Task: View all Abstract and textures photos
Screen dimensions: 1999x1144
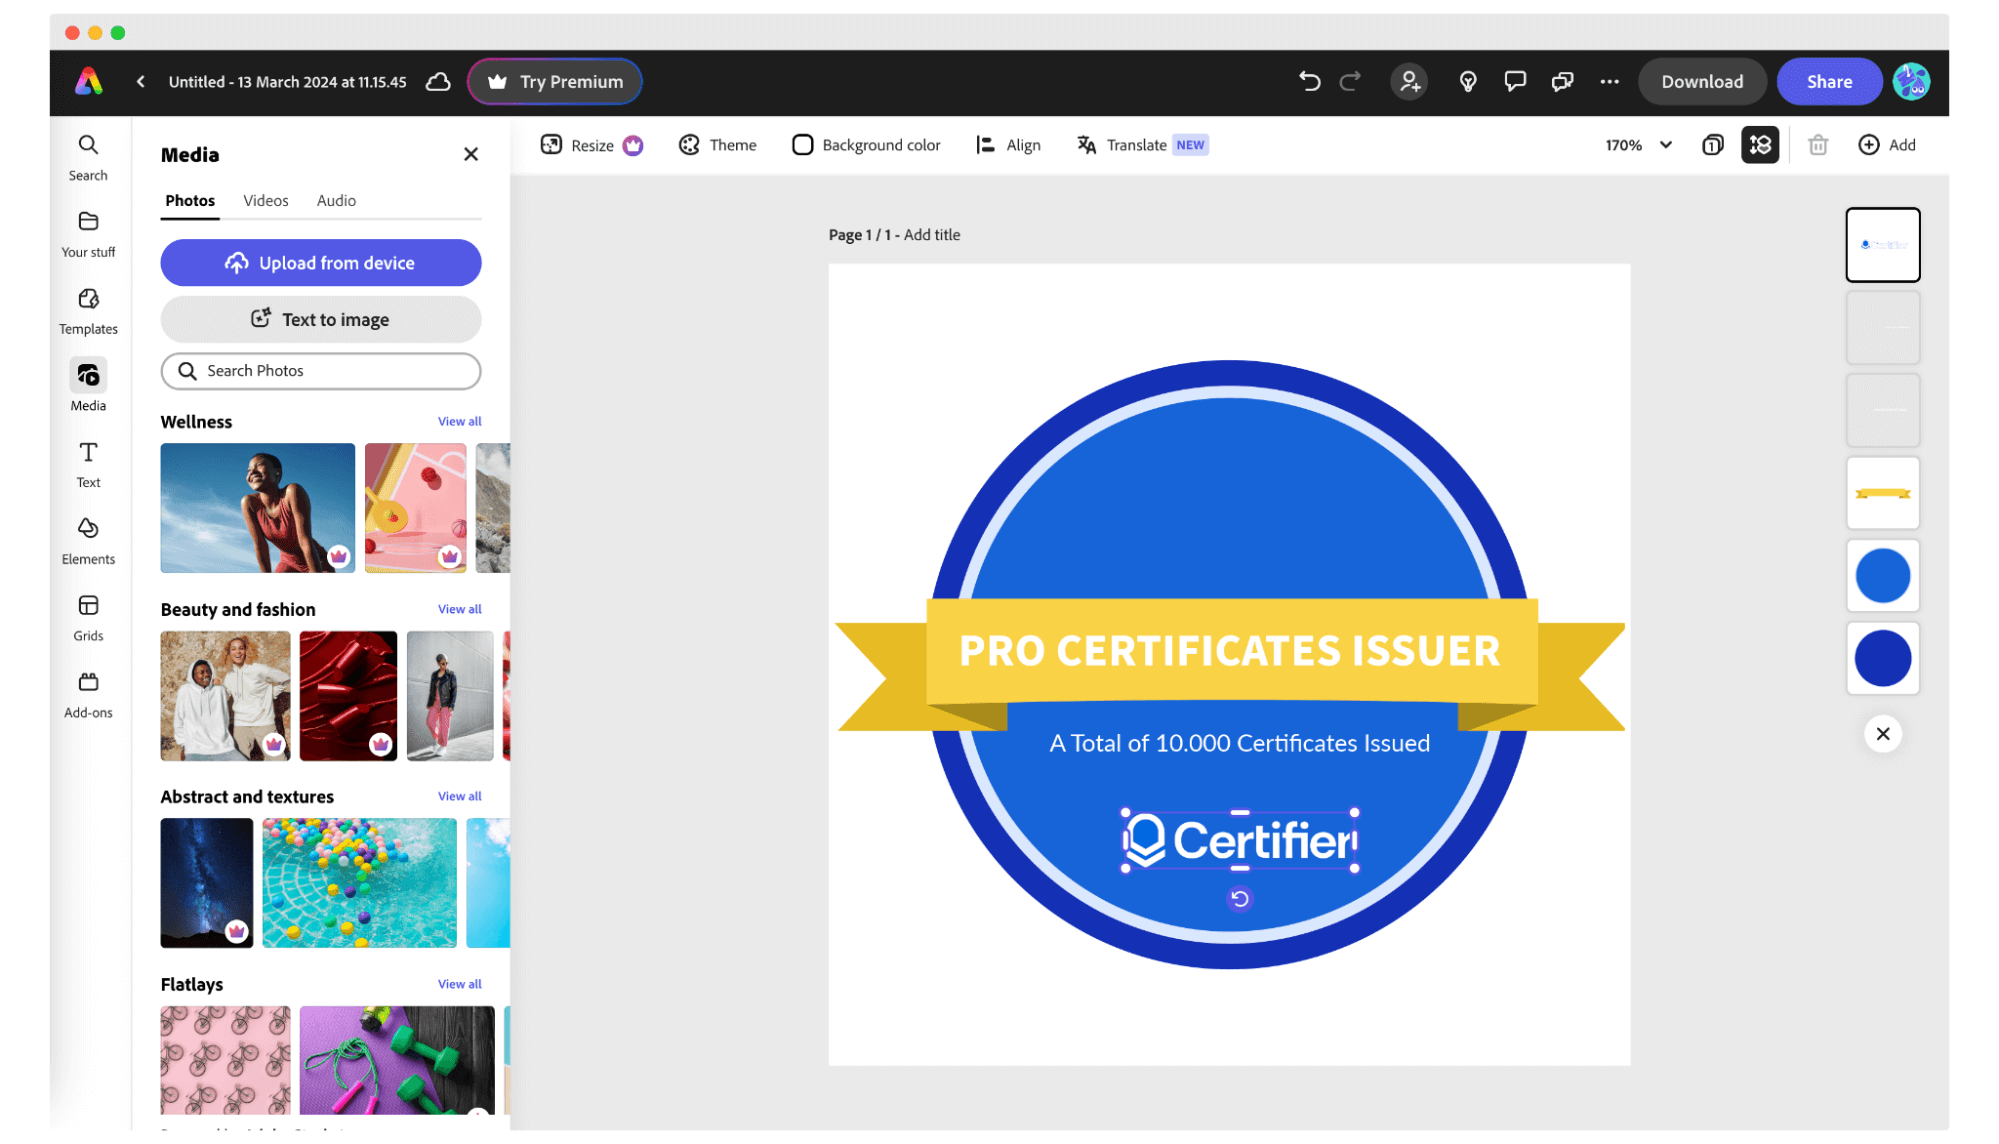Action: (x=459, y=796)
